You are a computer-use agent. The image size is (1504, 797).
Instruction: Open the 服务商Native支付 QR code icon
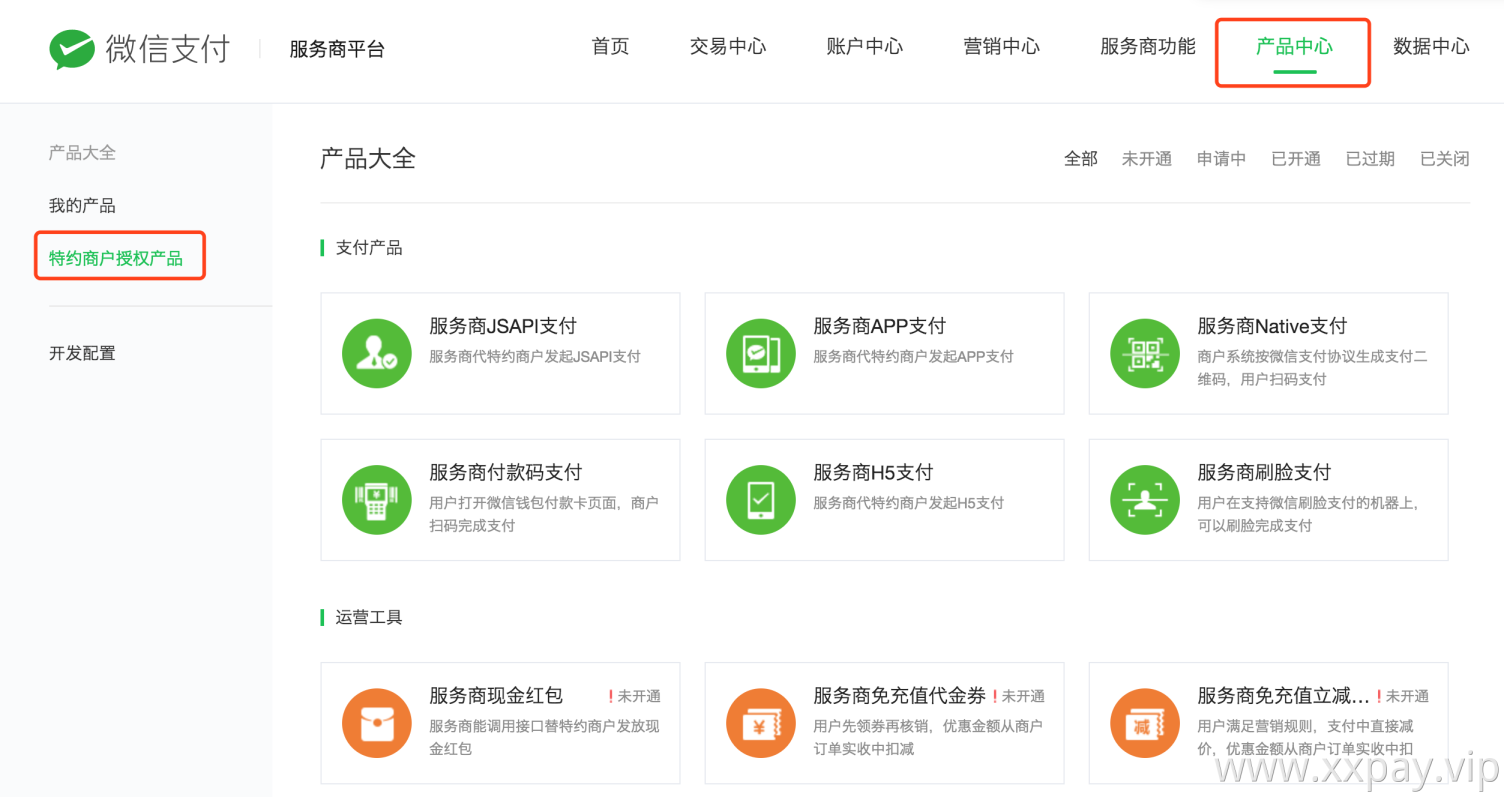pos(1145,353)
